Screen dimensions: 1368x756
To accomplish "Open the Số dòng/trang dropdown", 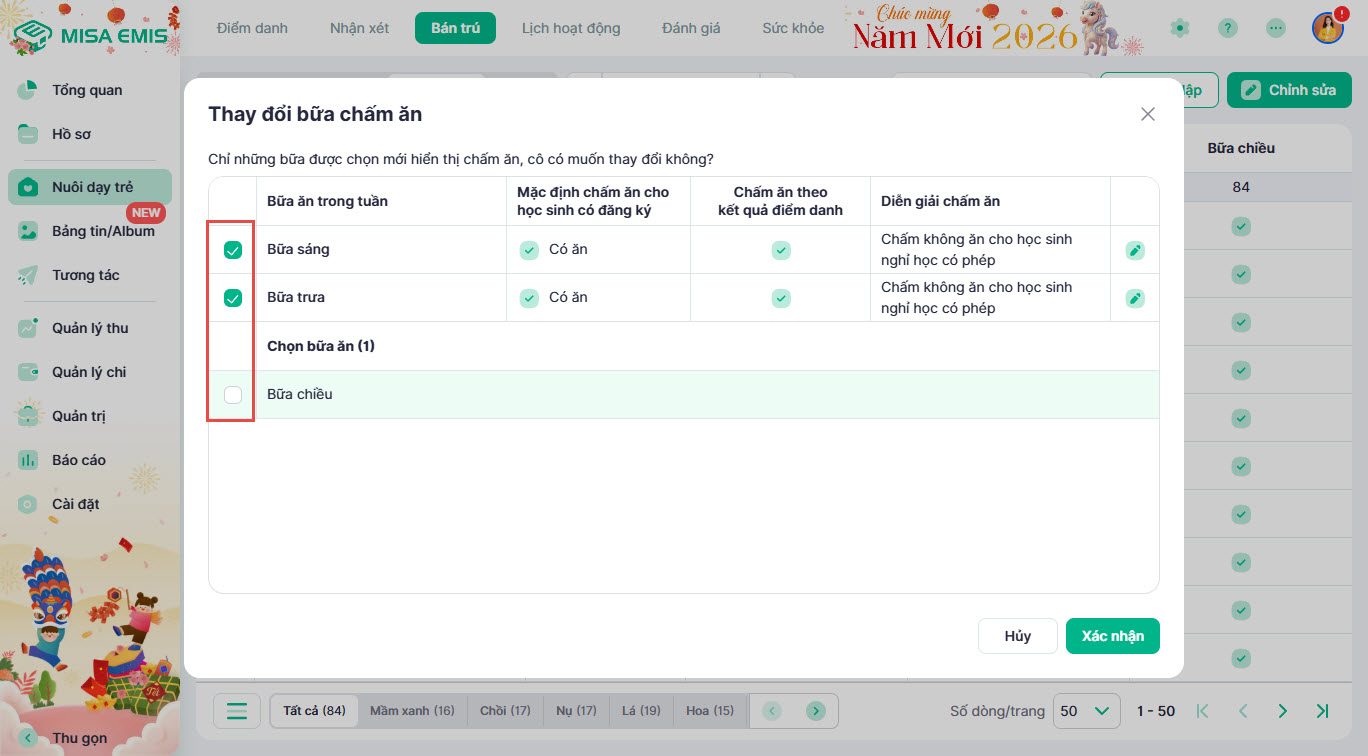I will pos(1085,711).
